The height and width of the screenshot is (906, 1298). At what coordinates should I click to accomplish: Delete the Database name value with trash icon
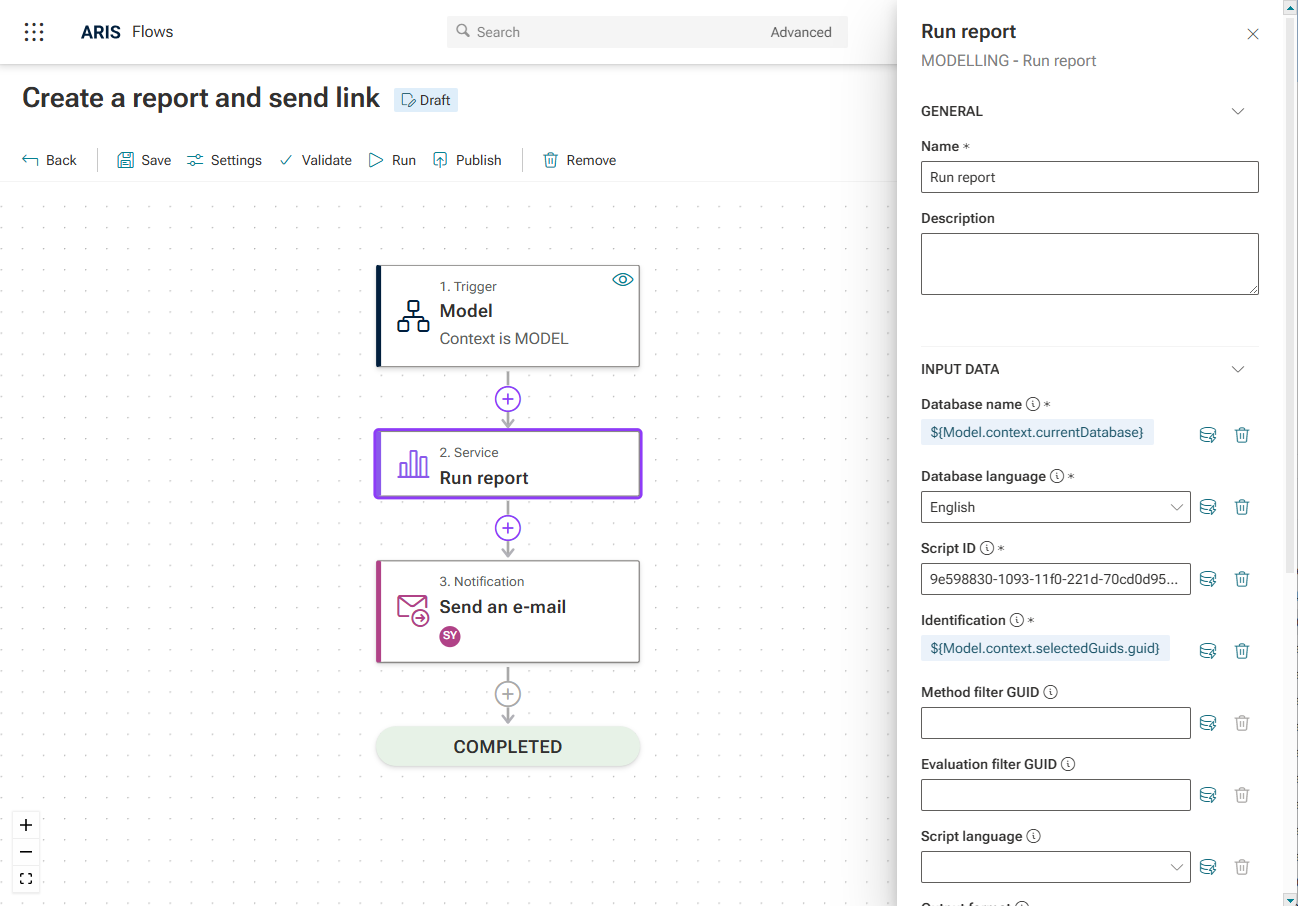(x=1241, y=435)
